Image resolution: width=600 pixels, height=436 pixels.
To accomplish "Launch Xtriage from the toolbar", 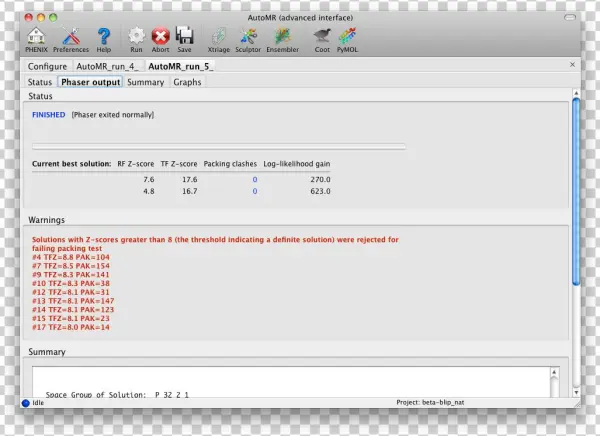I will (218, 39).
